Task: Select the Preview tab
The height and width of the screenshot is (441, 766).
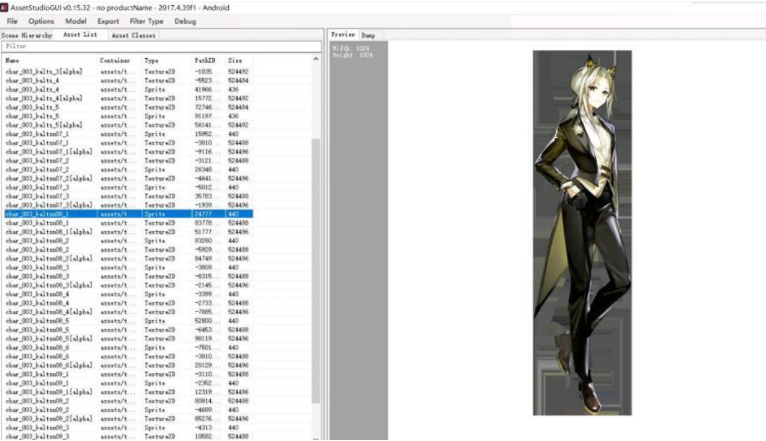Action: coord(343,35)
